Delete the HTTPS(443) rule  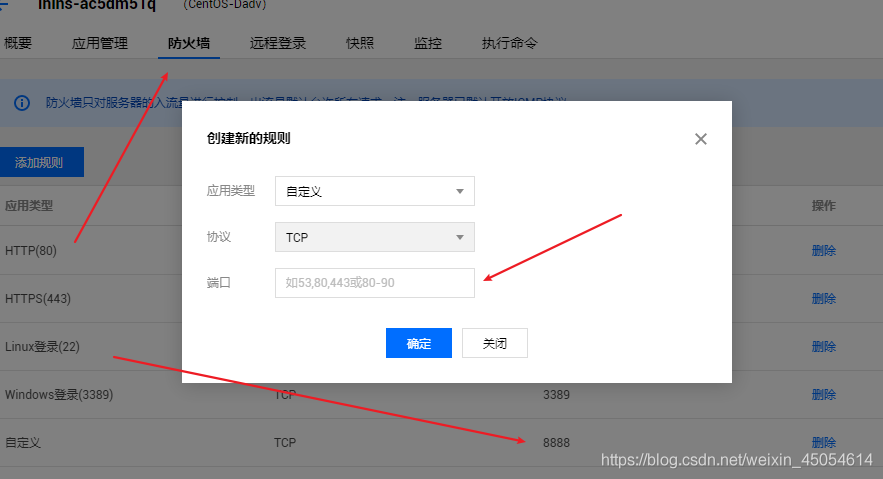[823, 298]
